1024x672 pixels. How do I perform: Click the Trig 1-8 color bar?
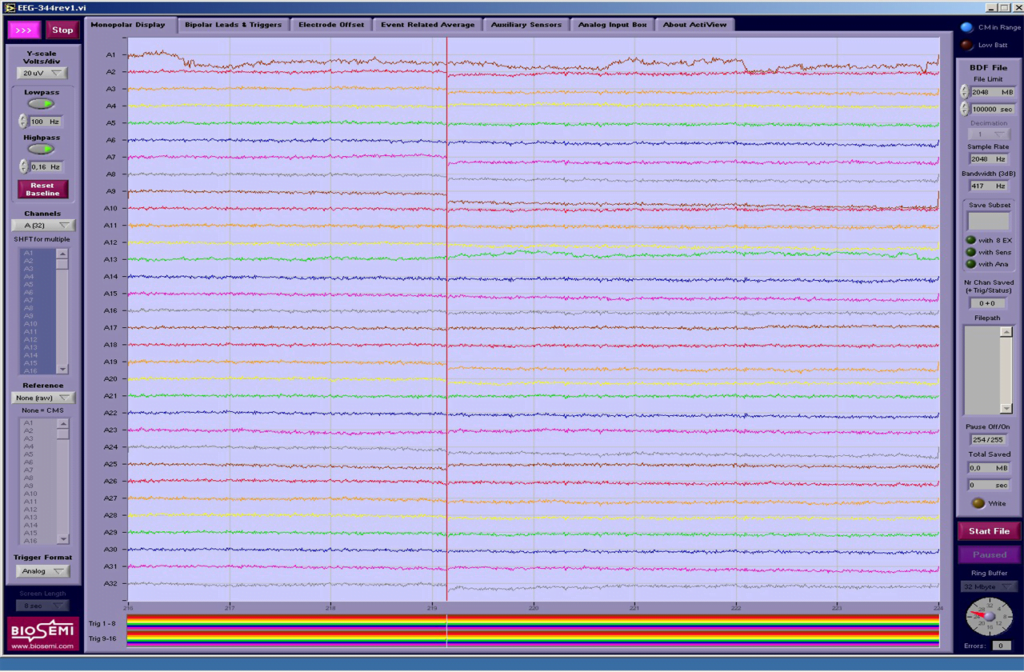[x=533, y=624]
